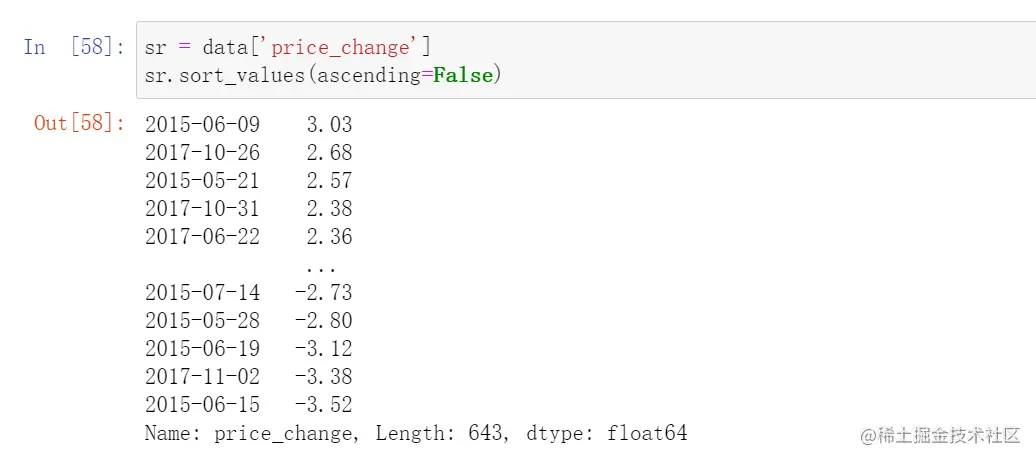The image size is (1036, 461).
Task: Click the False keyword in code
Action: (462, 75)
